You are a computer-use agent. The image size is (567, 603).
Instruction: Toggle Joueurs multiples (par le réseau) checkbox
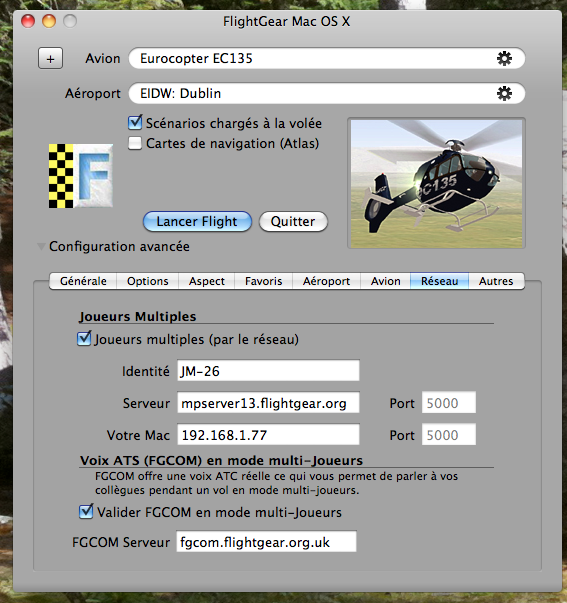point(84,338)
